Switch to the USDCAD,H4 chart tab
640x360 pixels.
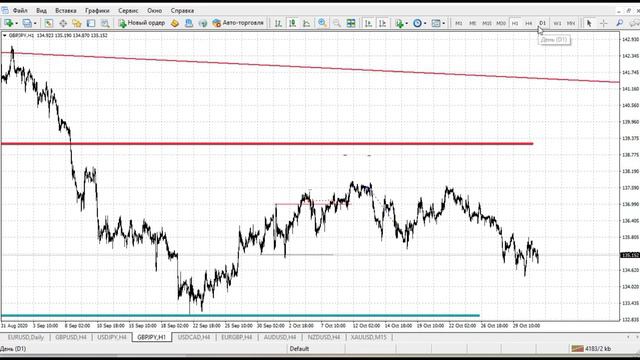point(194,338)
